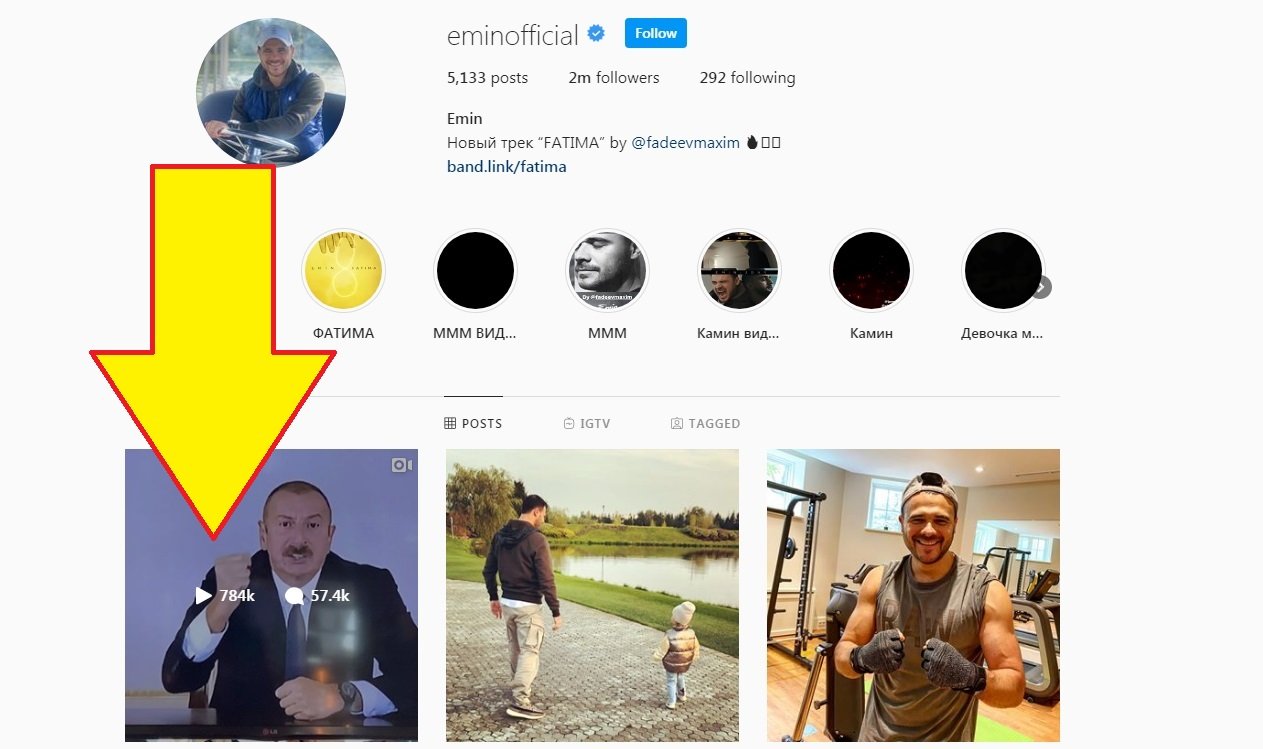The image size is (1263, 749).
Task: Switch to the TAGGED tab
Action: pos(706,424)
